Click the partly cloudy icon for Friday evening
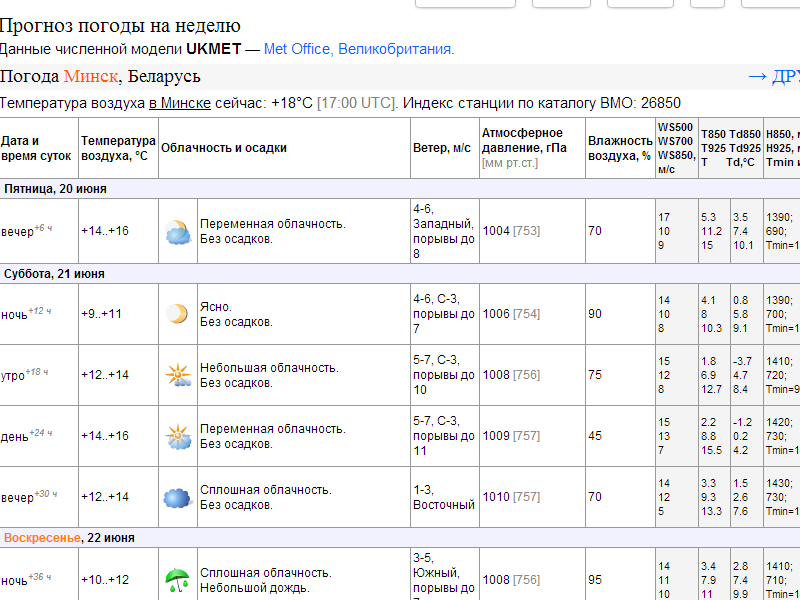 coord(178,232)
